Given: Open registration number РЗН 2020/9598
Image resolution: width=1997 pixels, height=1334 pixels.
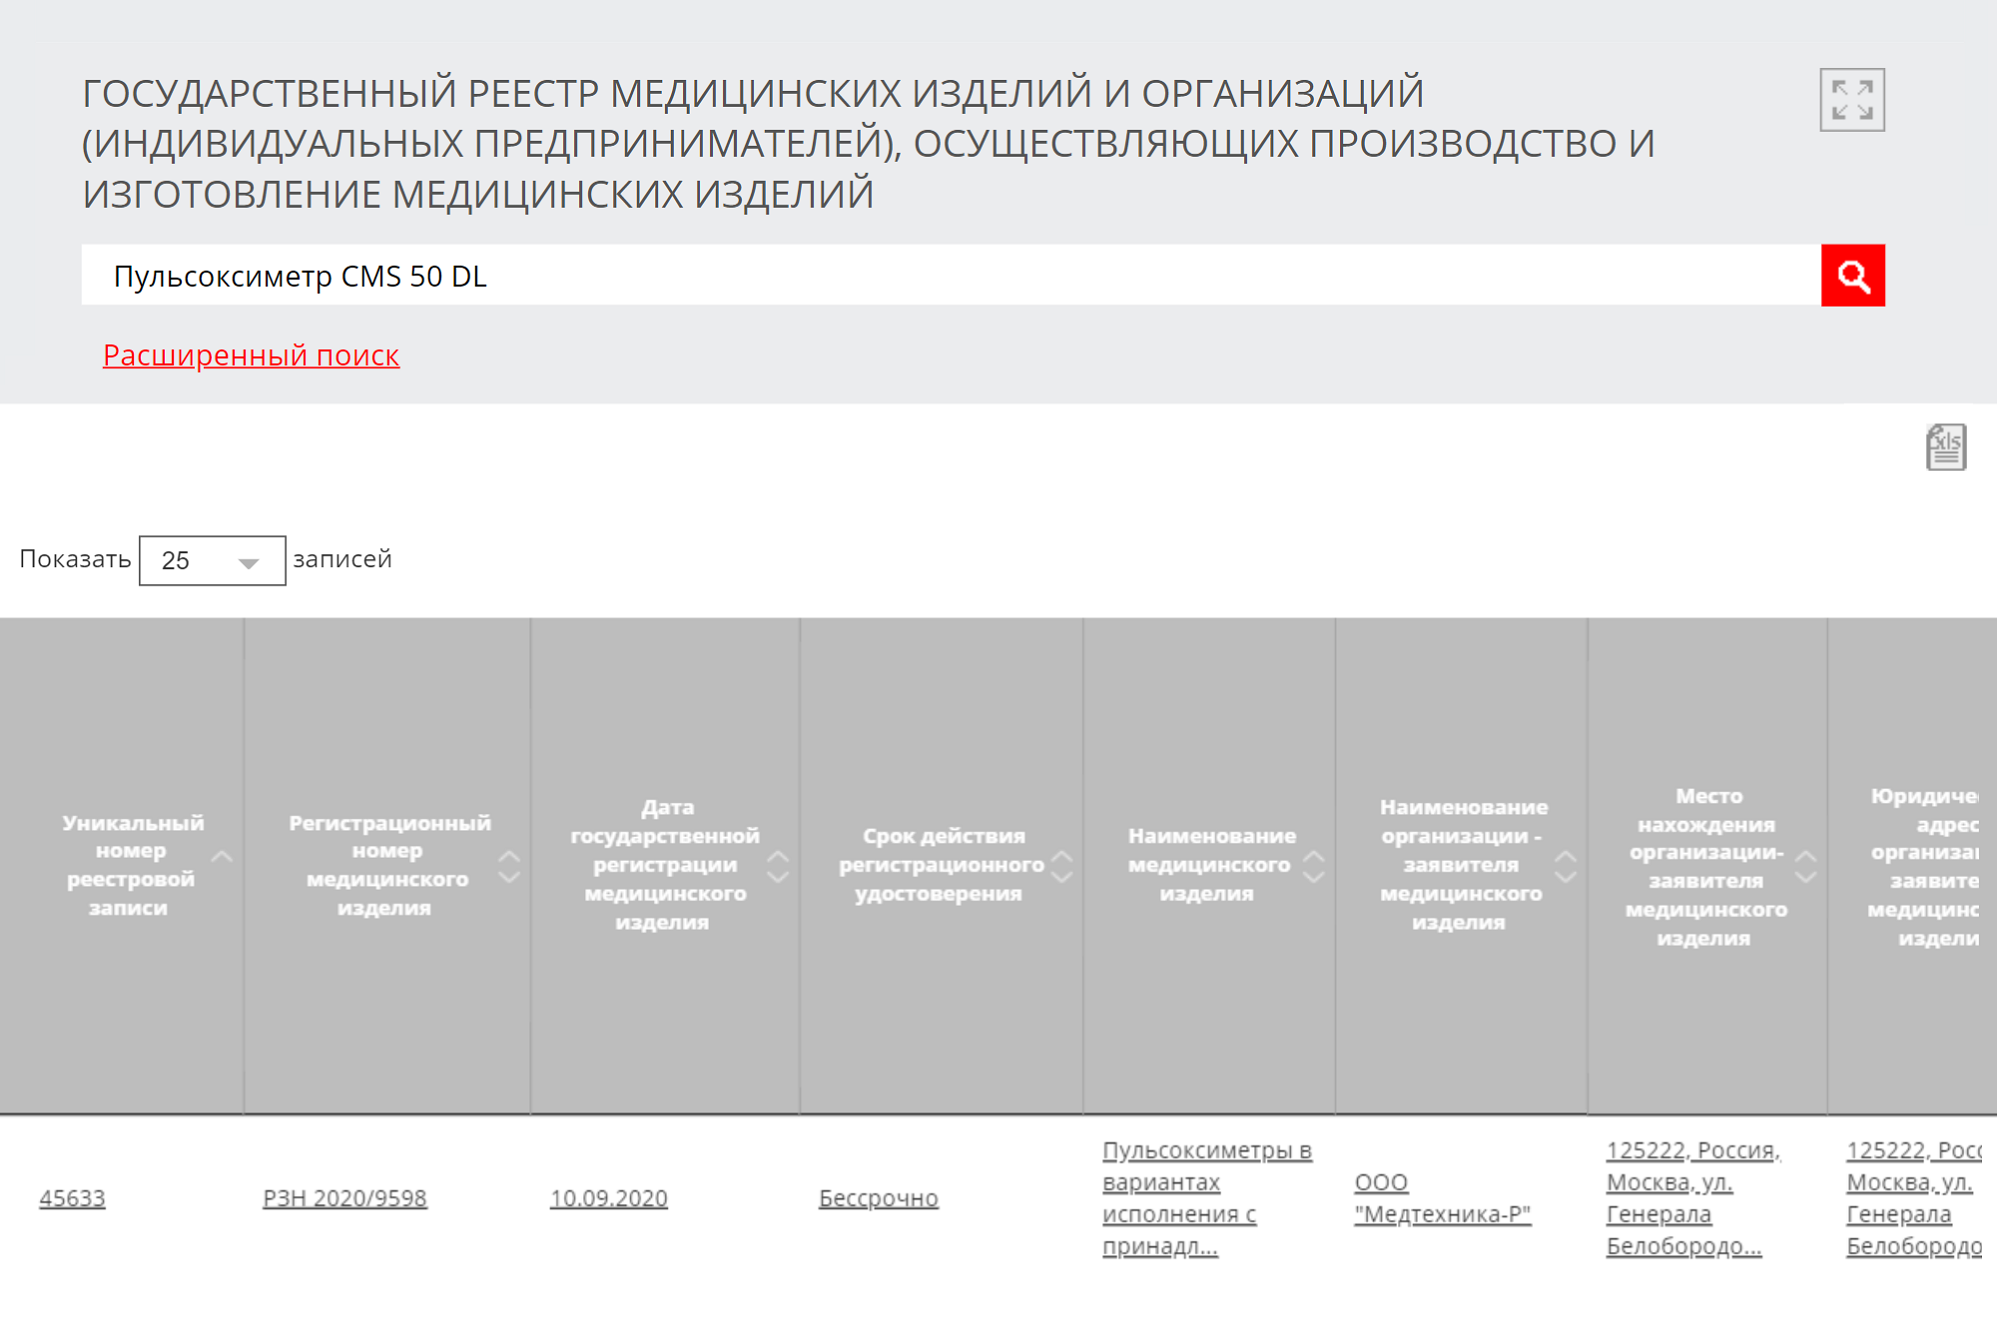Looking at the screenshot, I should (x=345, y=1197).
